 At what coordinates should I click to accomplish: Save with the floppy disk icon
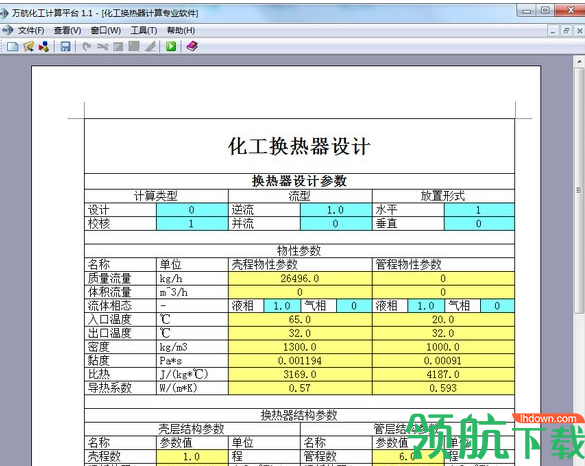click(65, 47)
